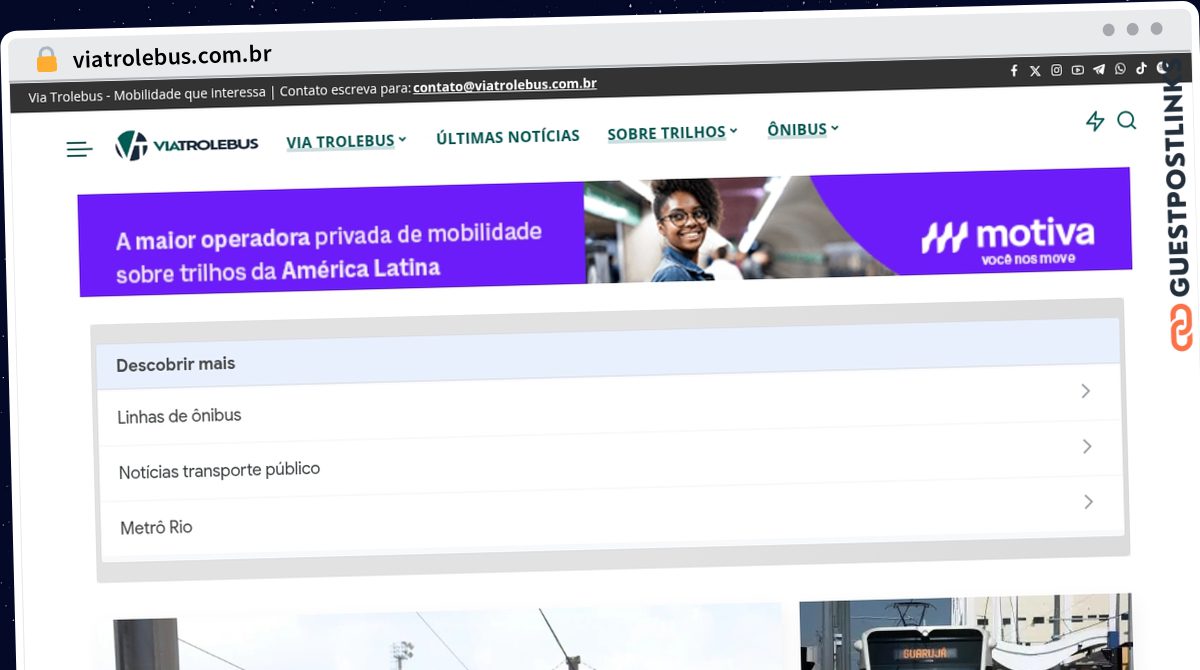Click the contato@viatrolebus.com.br email link

pyautogui.click(x=505, y=85)
